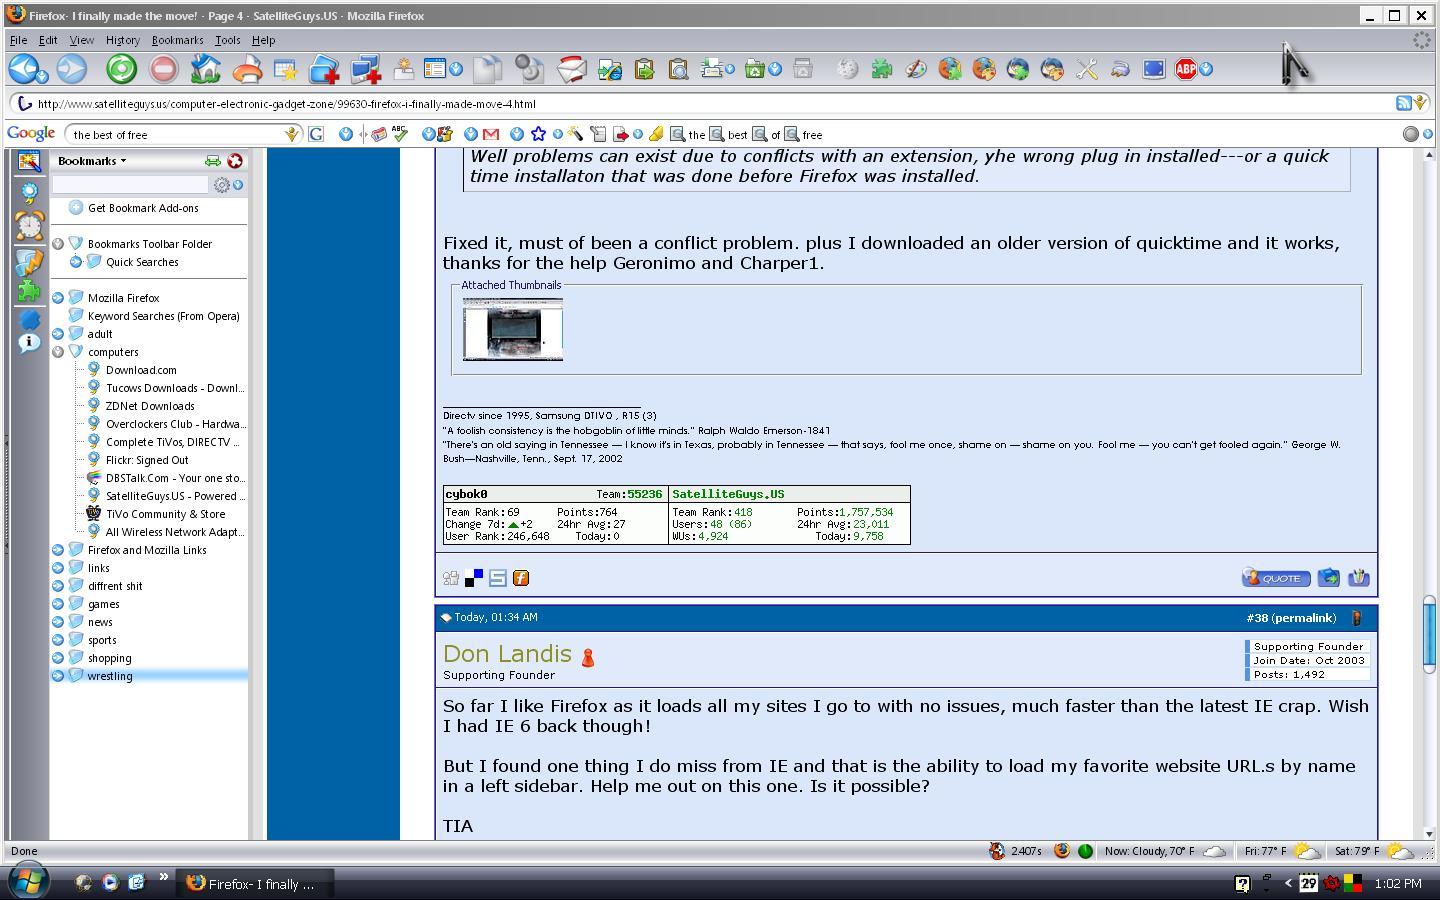Open the View menu
Image resolution: width=1440 pixels, height=900 pixels.
(81, 40)
